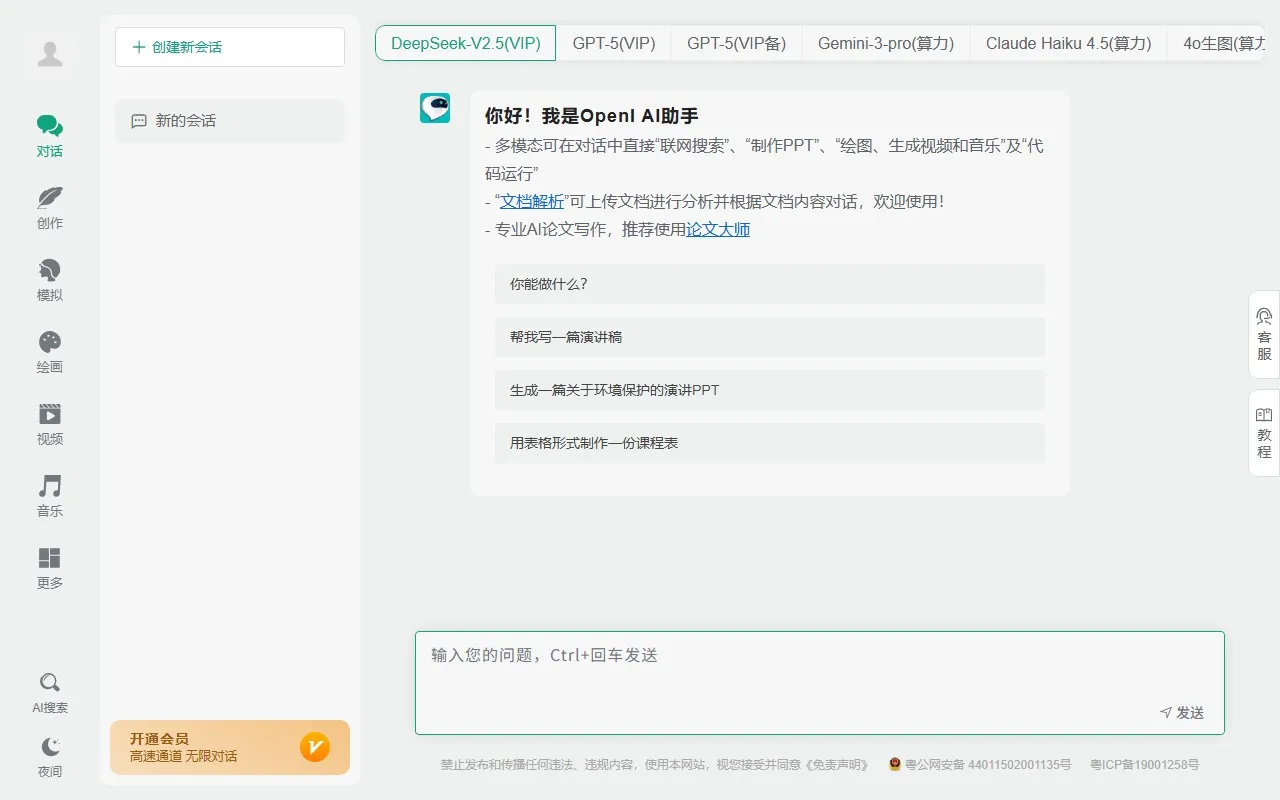Select the Claude Haiku 4.5 model tab

click(1068, 43)
